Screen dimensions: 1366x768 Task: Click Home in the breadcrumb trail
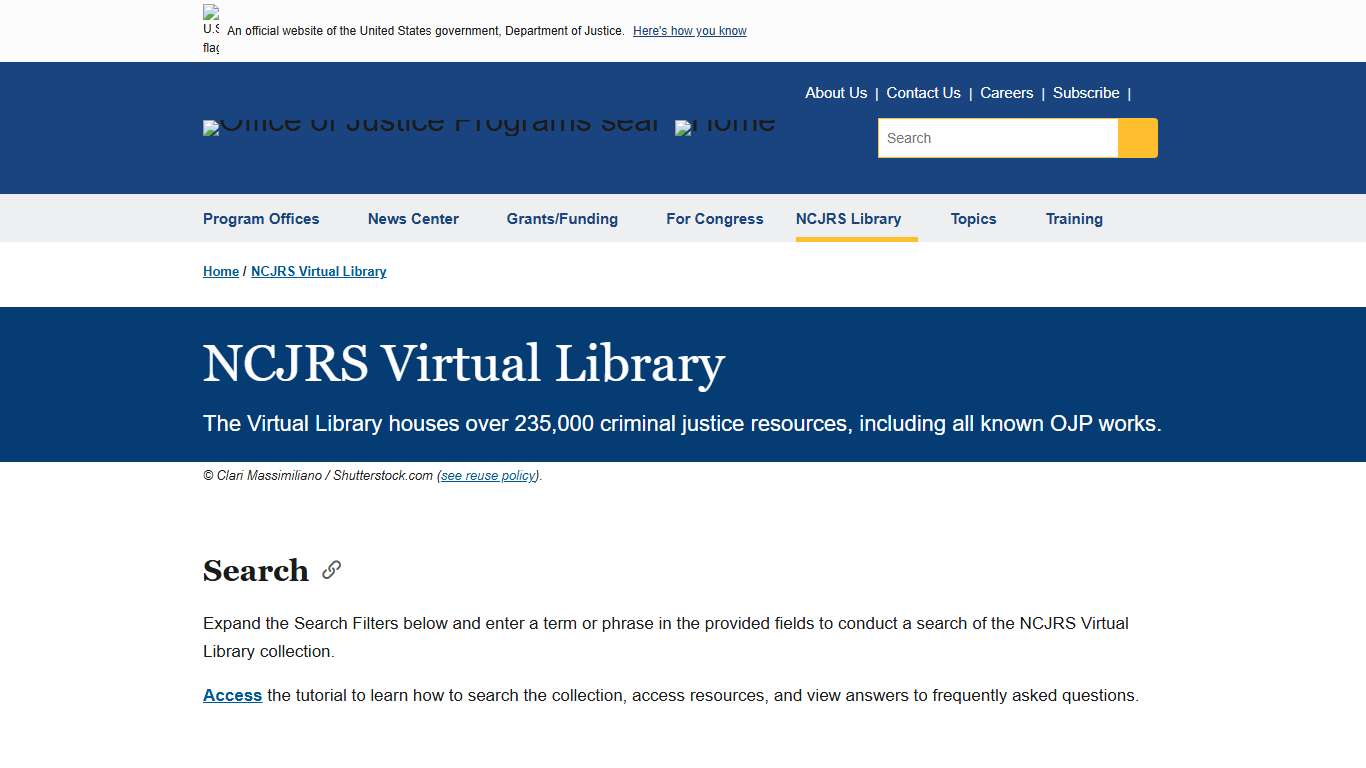(x=220, y=271)
